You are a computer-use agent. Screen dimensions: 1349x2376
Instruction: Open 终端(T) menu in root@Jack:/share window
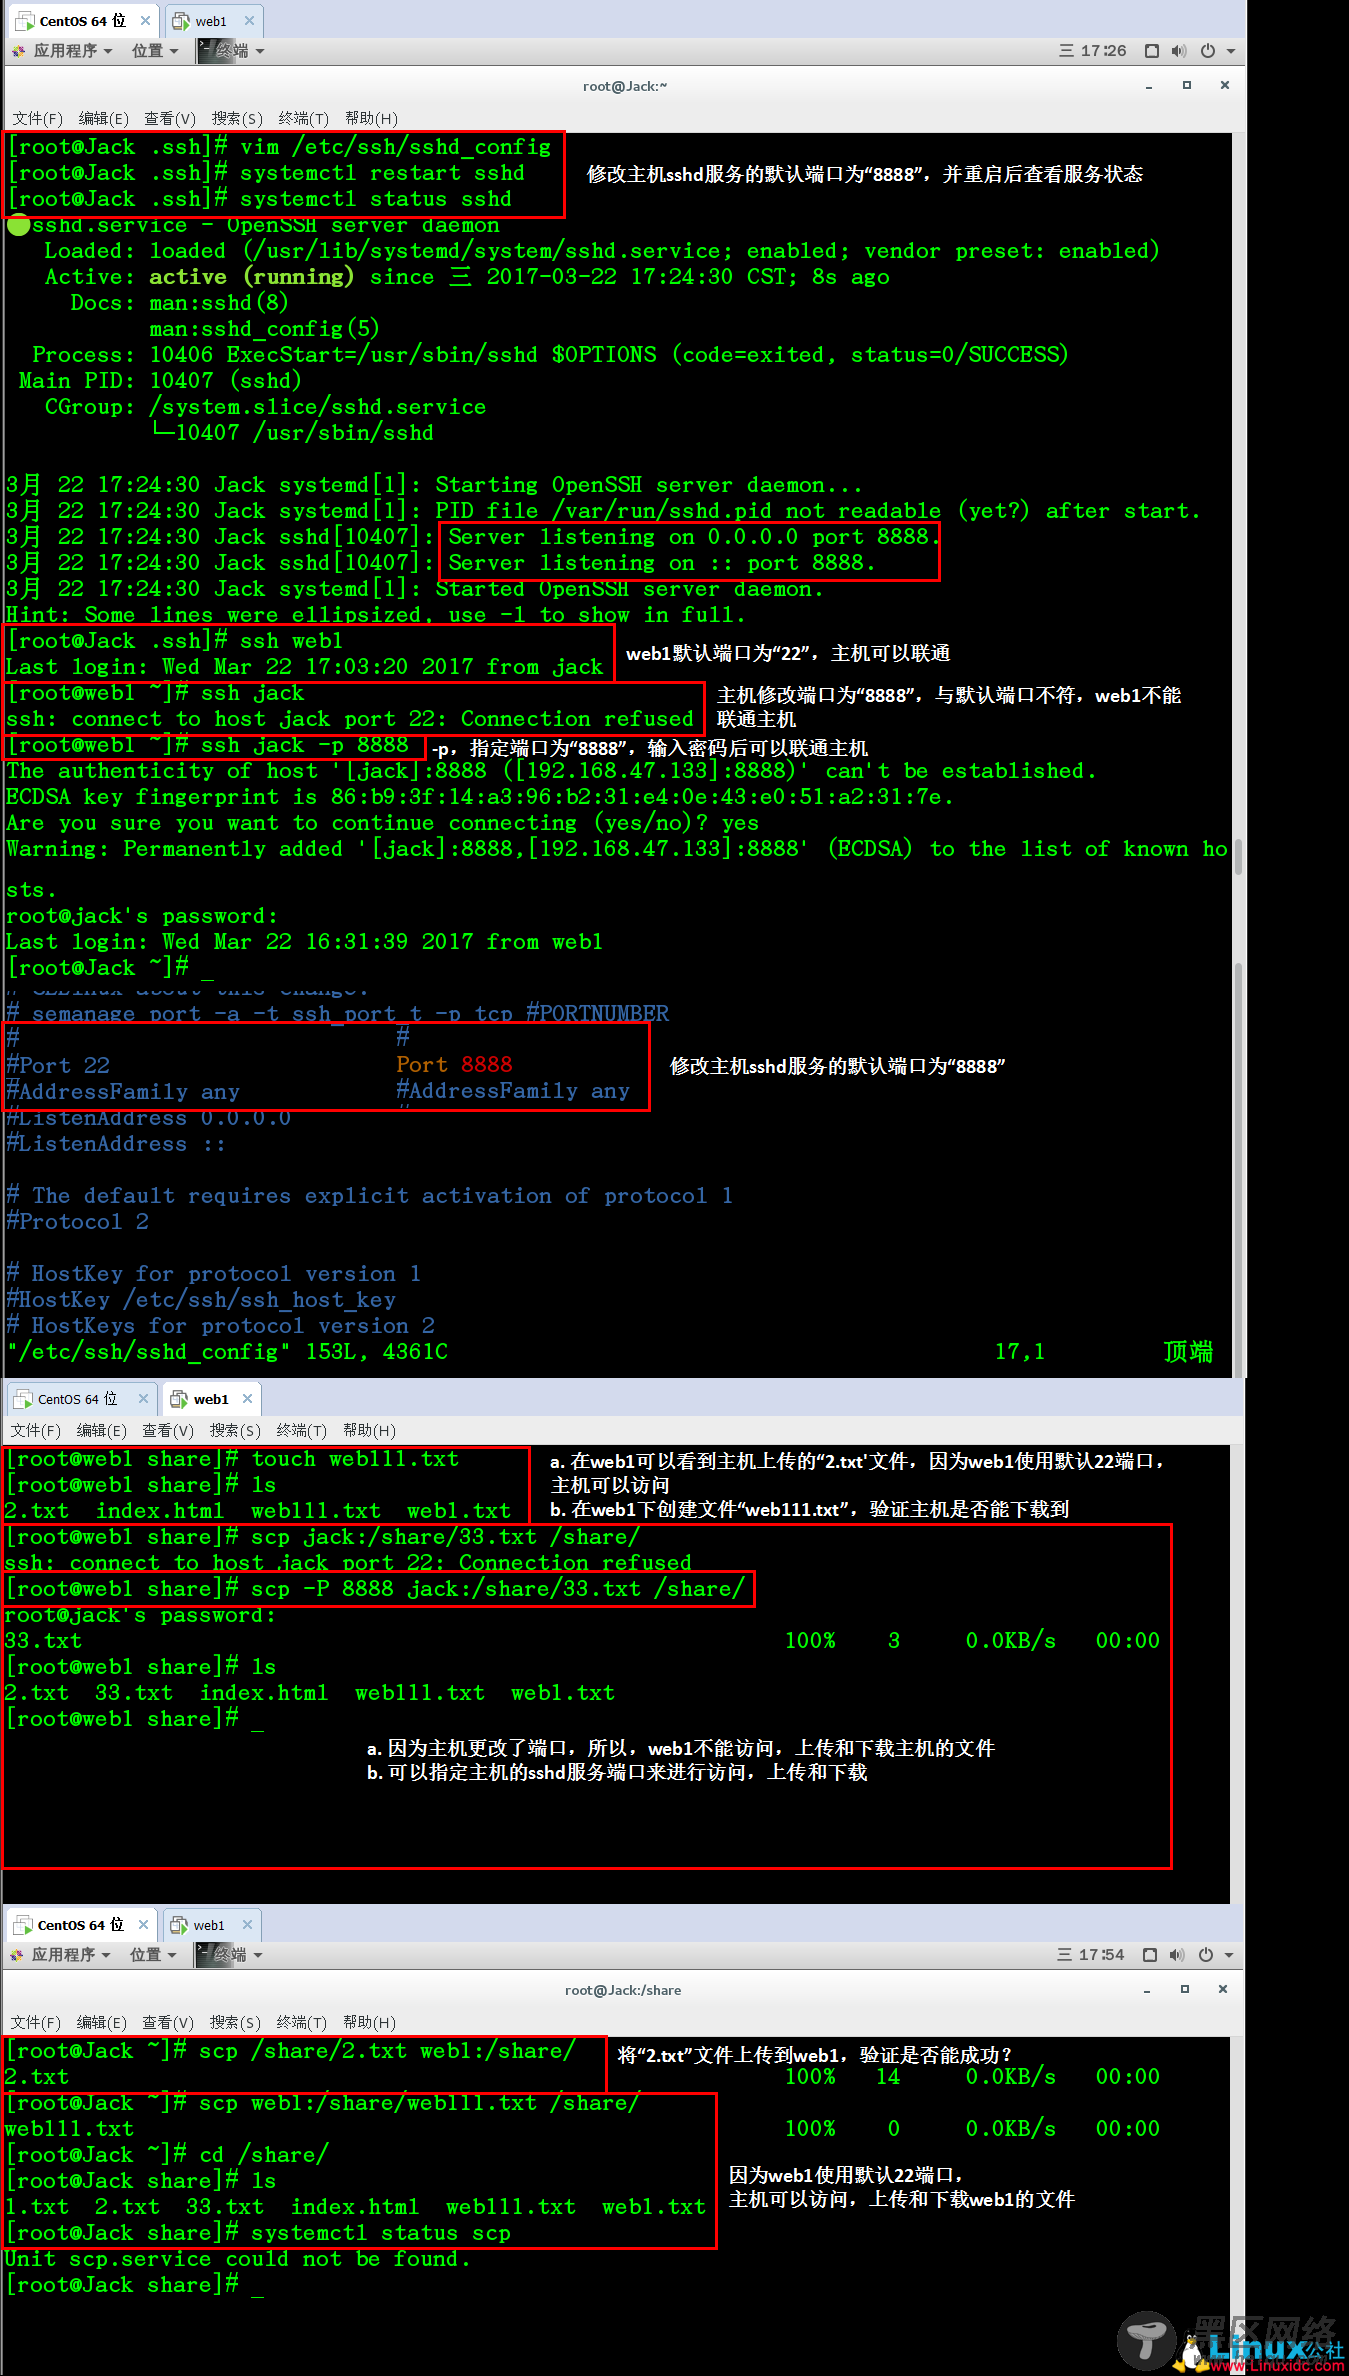[301, 2023]
